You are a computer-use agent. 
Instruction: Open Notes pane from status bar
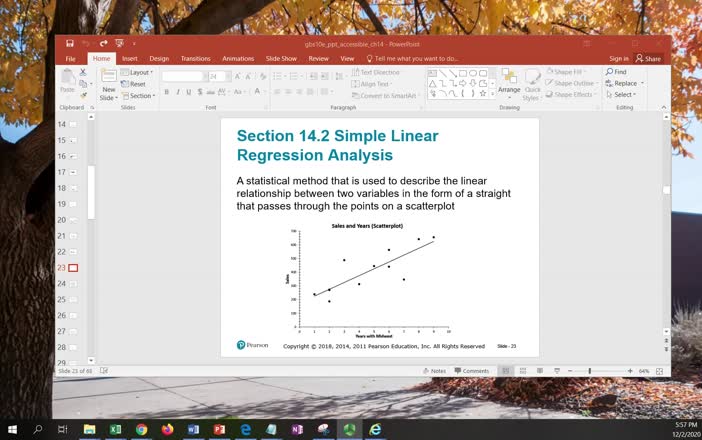434,371
